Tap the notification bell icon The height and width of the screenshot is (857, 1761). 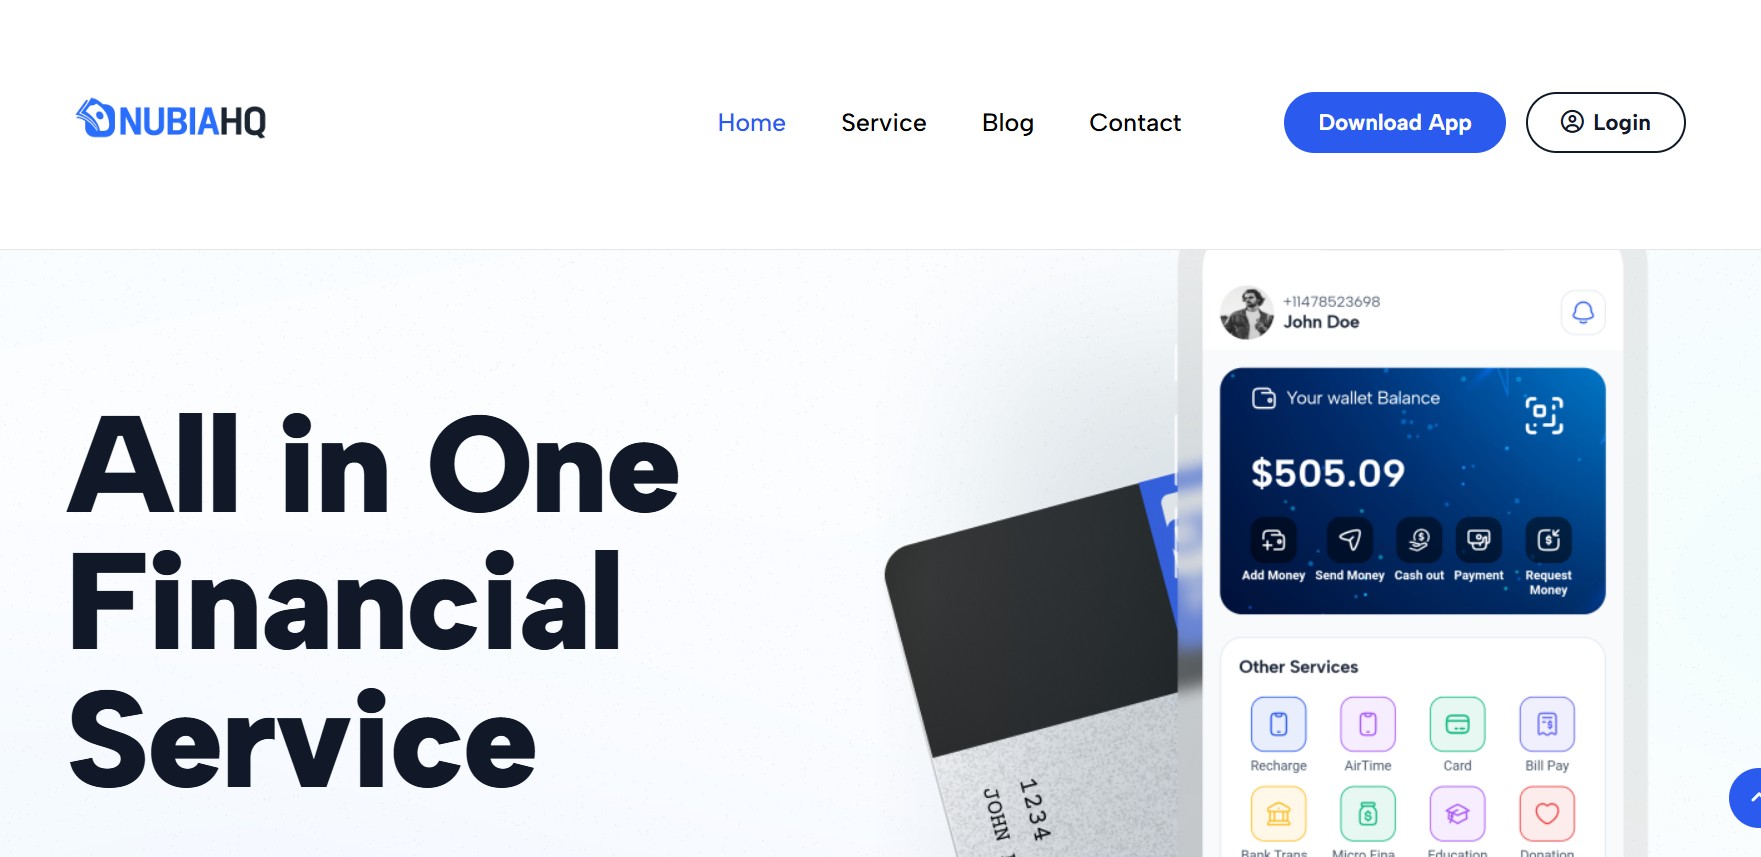coord(1583,313)
